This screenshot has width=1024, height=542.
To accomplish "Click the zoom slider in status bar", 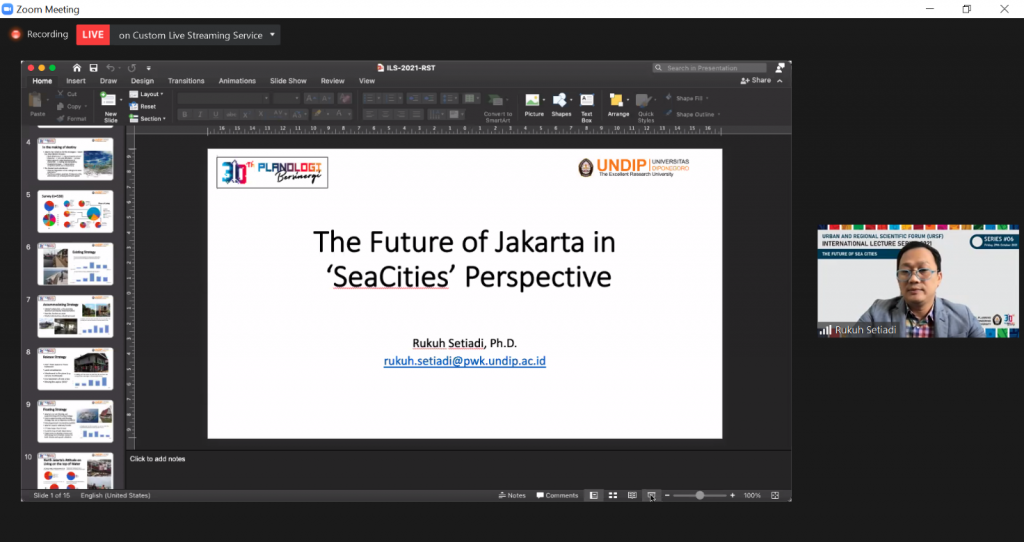I will coord(699,495).
